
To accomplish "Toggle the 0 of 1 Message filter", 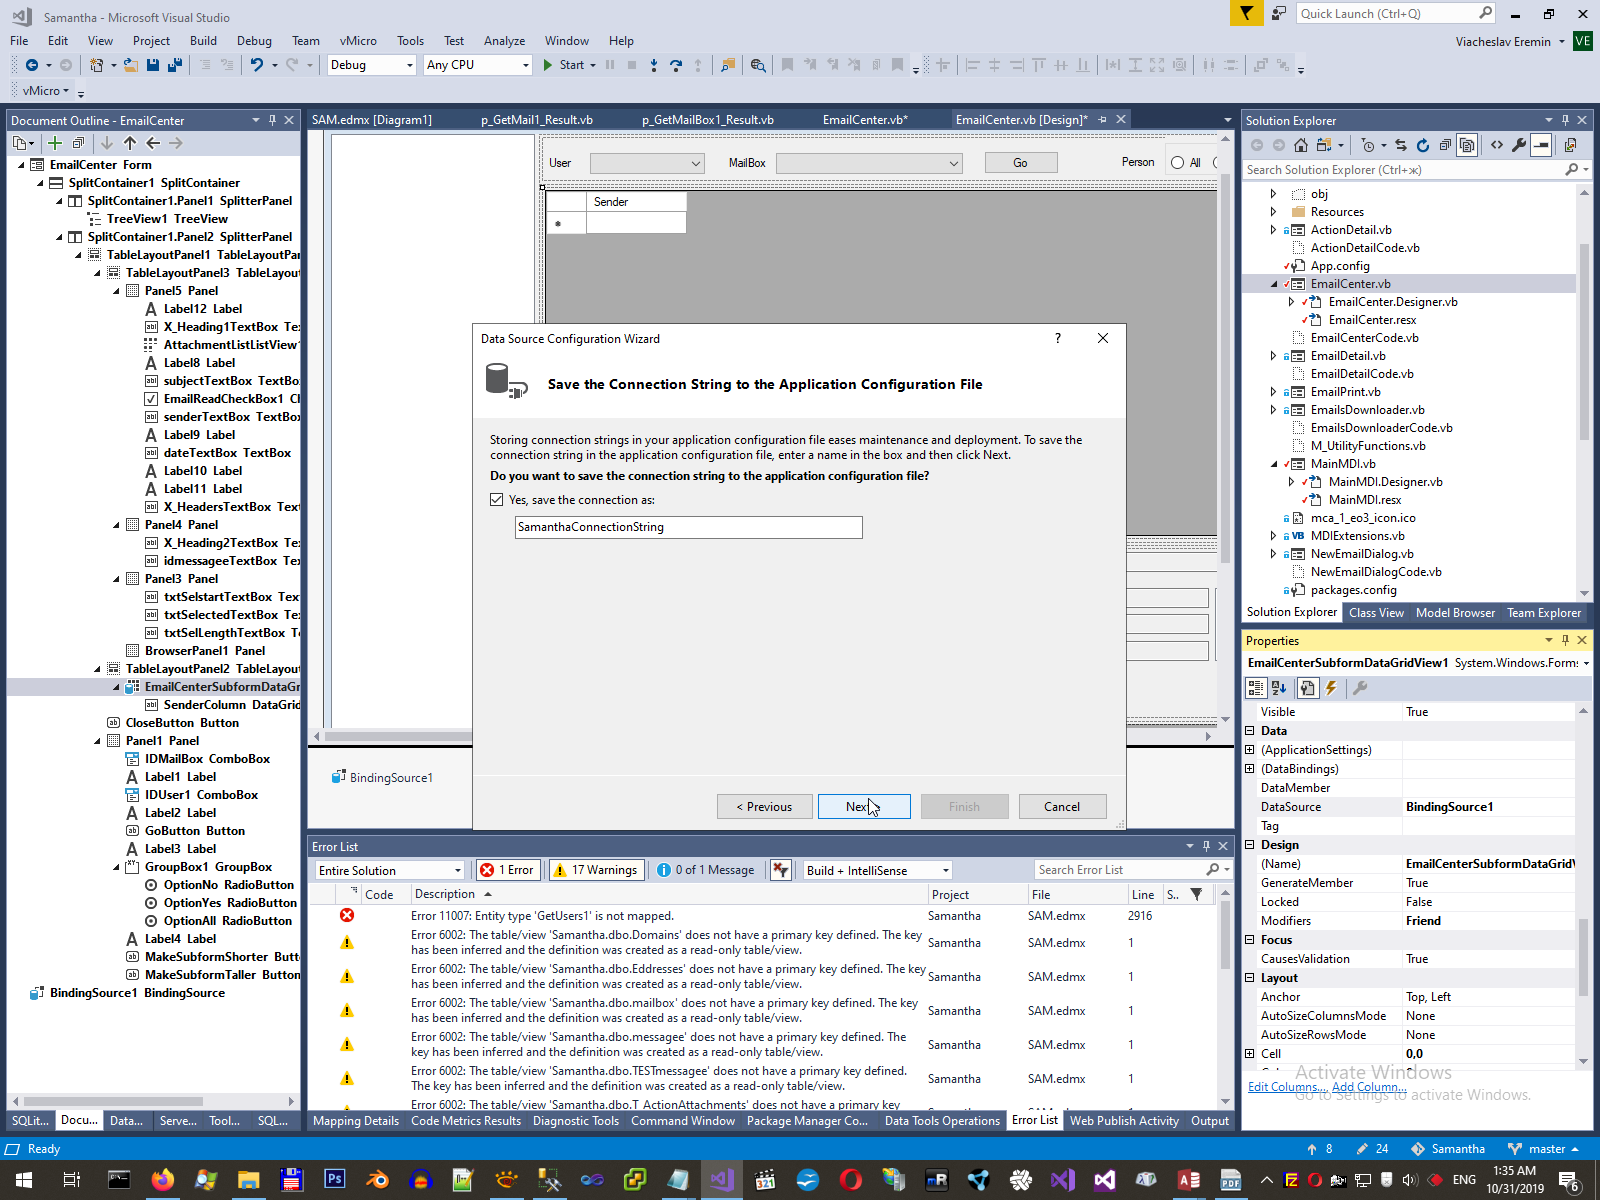I will [707, 870].
